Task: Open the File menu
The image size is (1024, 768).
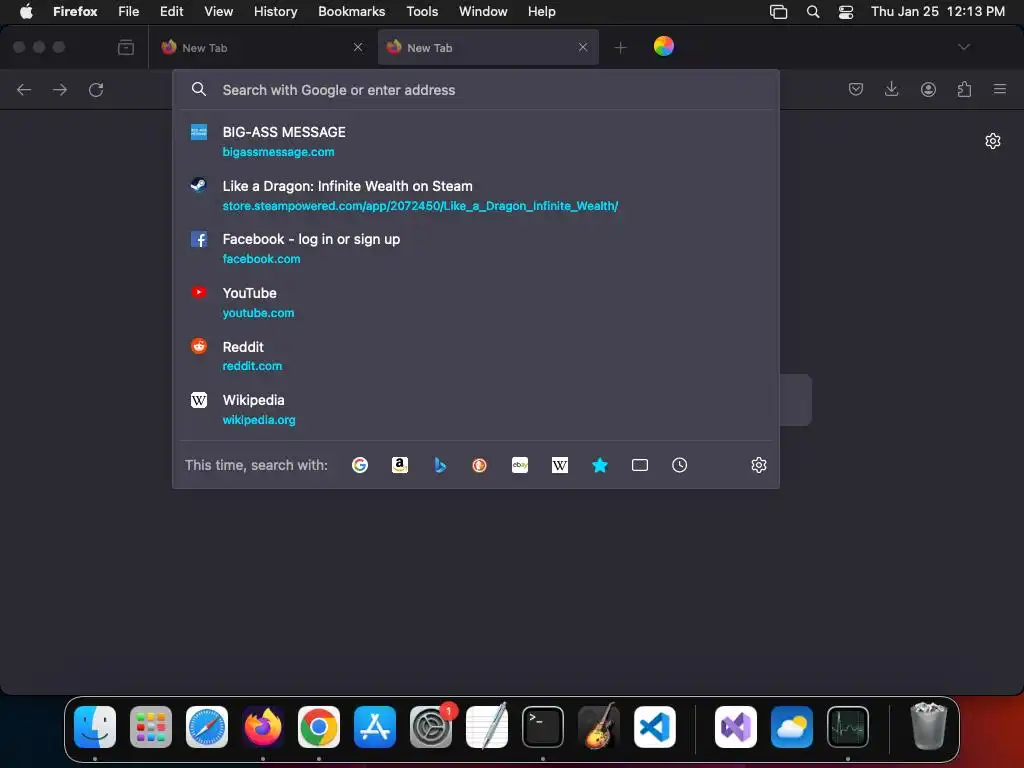Action: 128,11
